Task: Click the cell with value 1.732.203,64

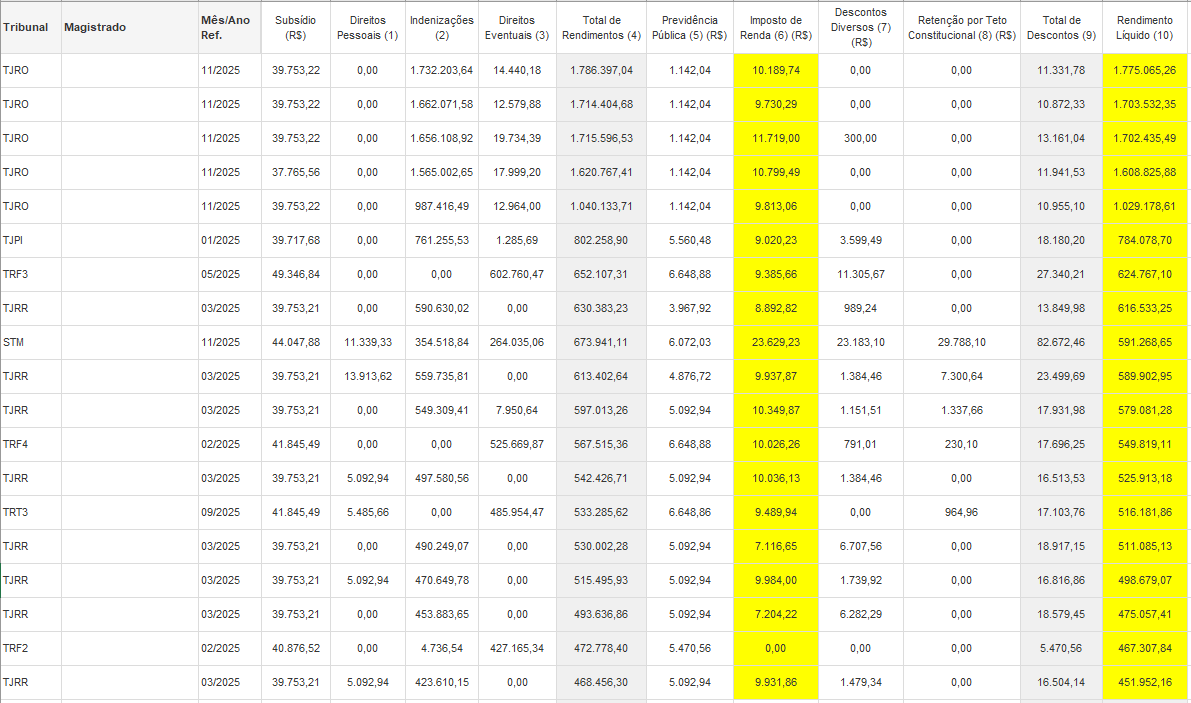Action: [441, 71]
